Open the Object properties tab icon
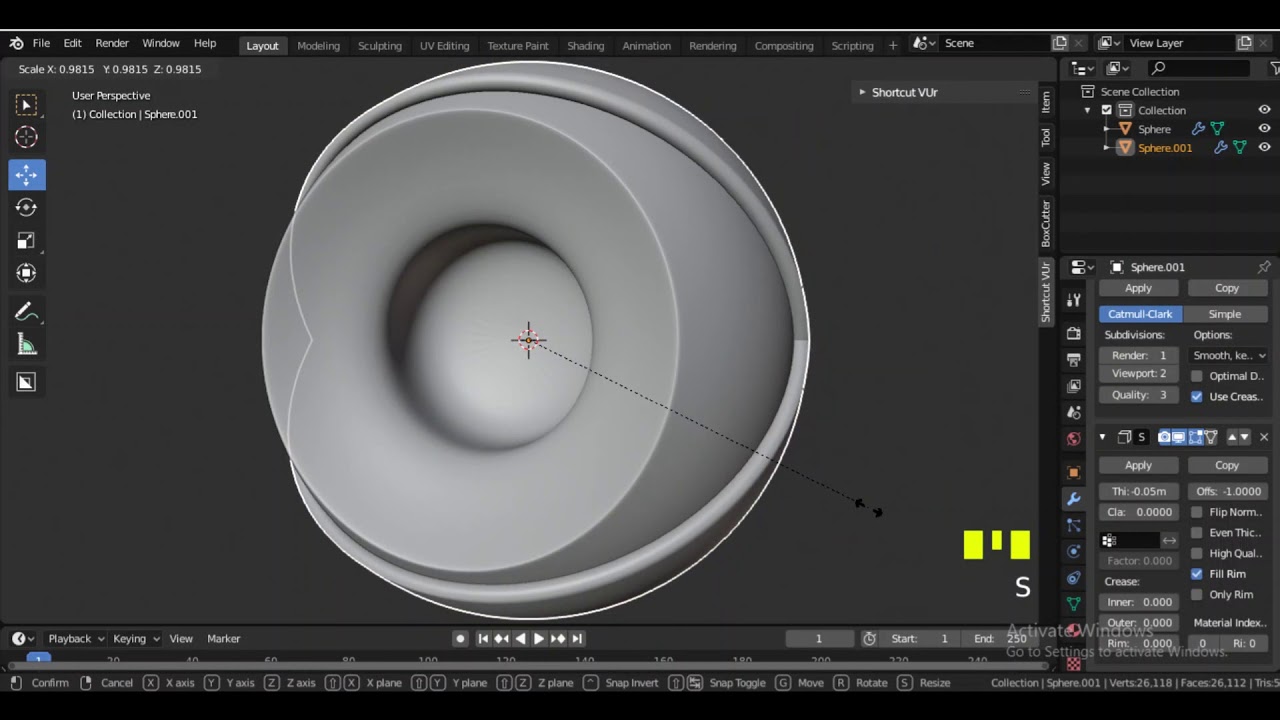This screenshot has height=720, width=1280. (x=1073, y=472)
